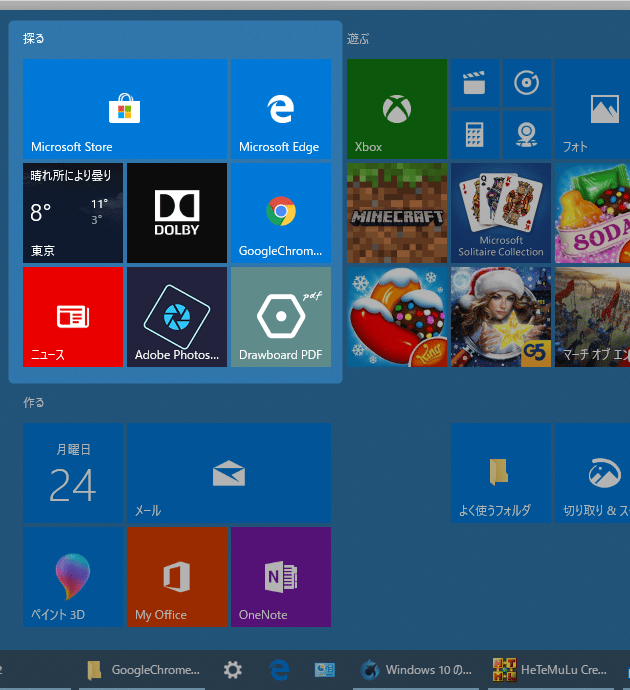Screen dimensions: 630x690
Task: Open the Groove Music disc tile
Action: [527, 83]
